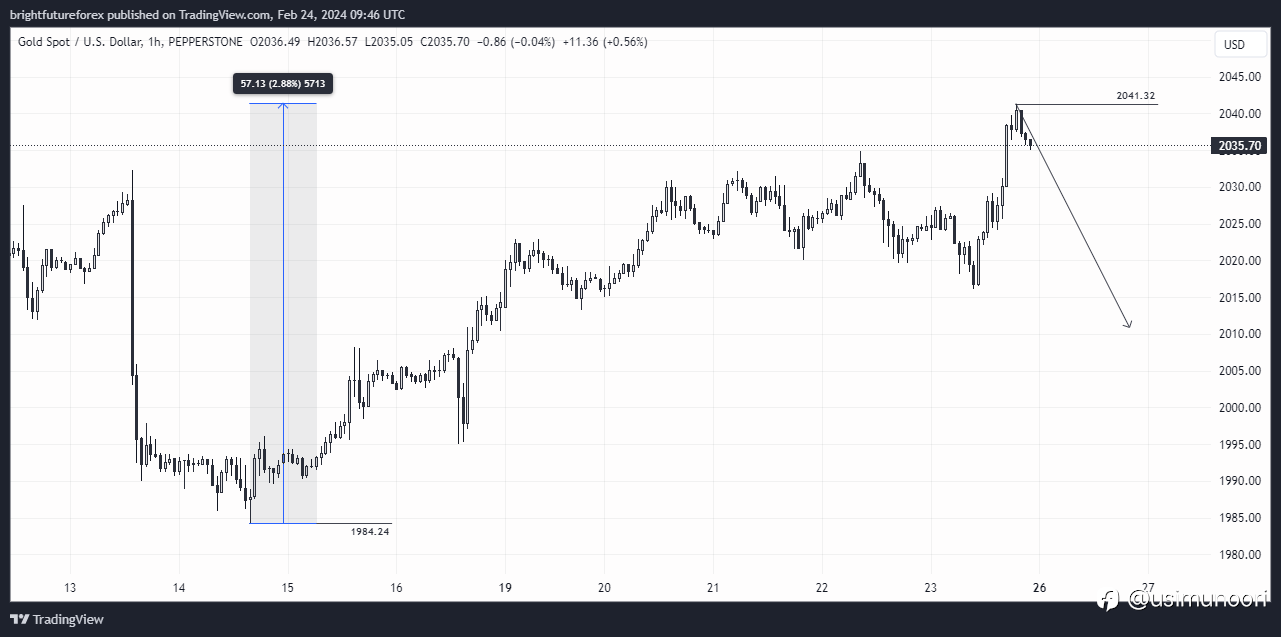Click date 19 on the time axis
Screen dimensions: 1281x637
tap(505, 588)
